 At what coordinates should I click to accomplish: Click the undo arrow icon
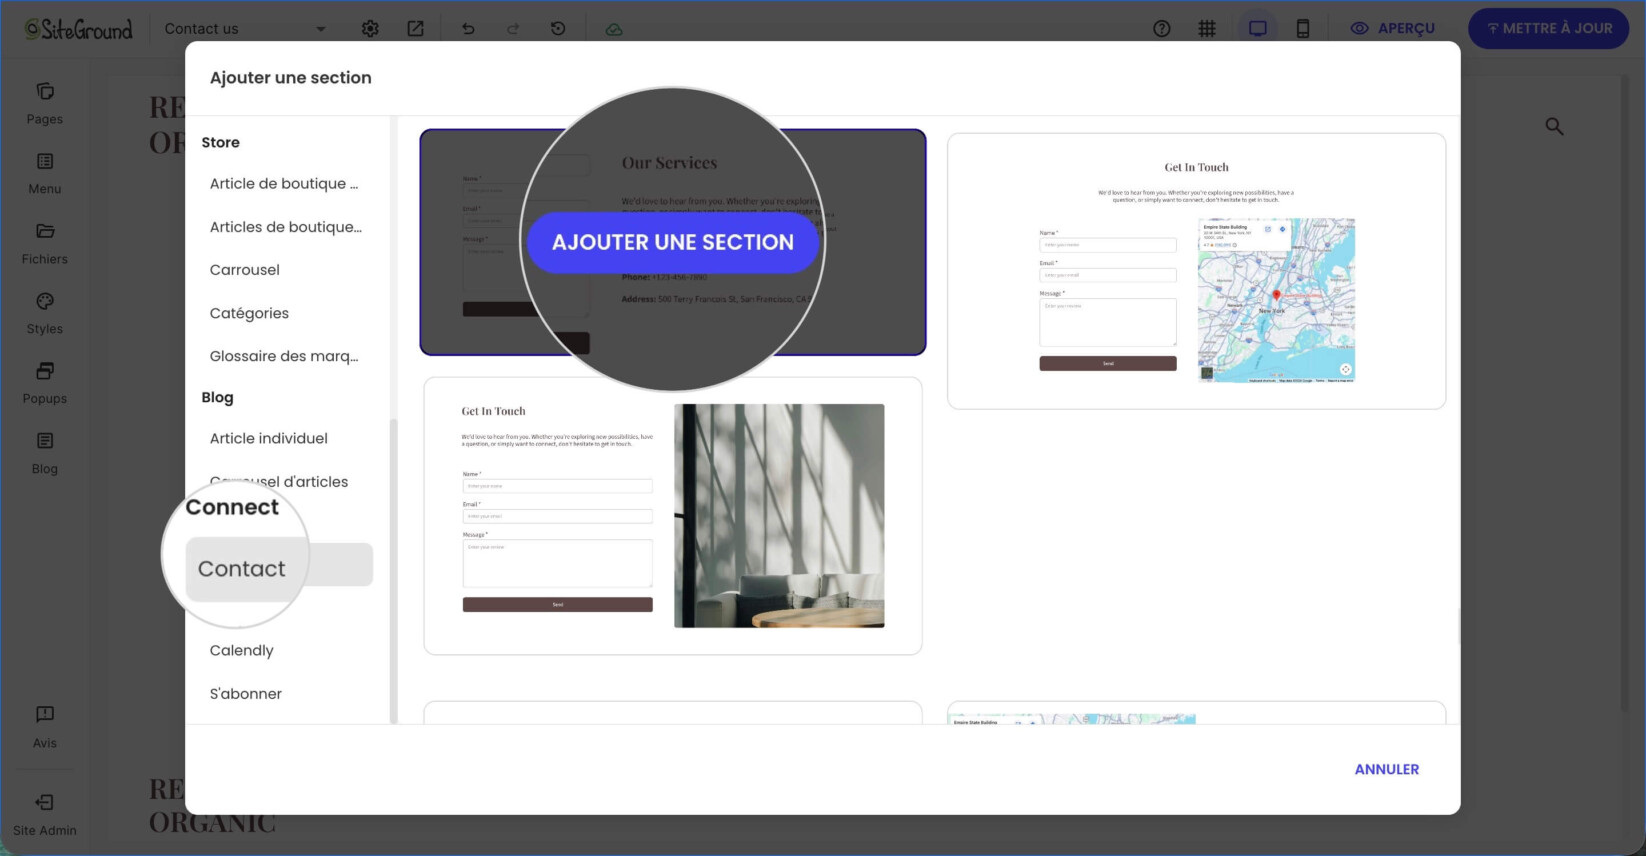click(x=468, y=29)
